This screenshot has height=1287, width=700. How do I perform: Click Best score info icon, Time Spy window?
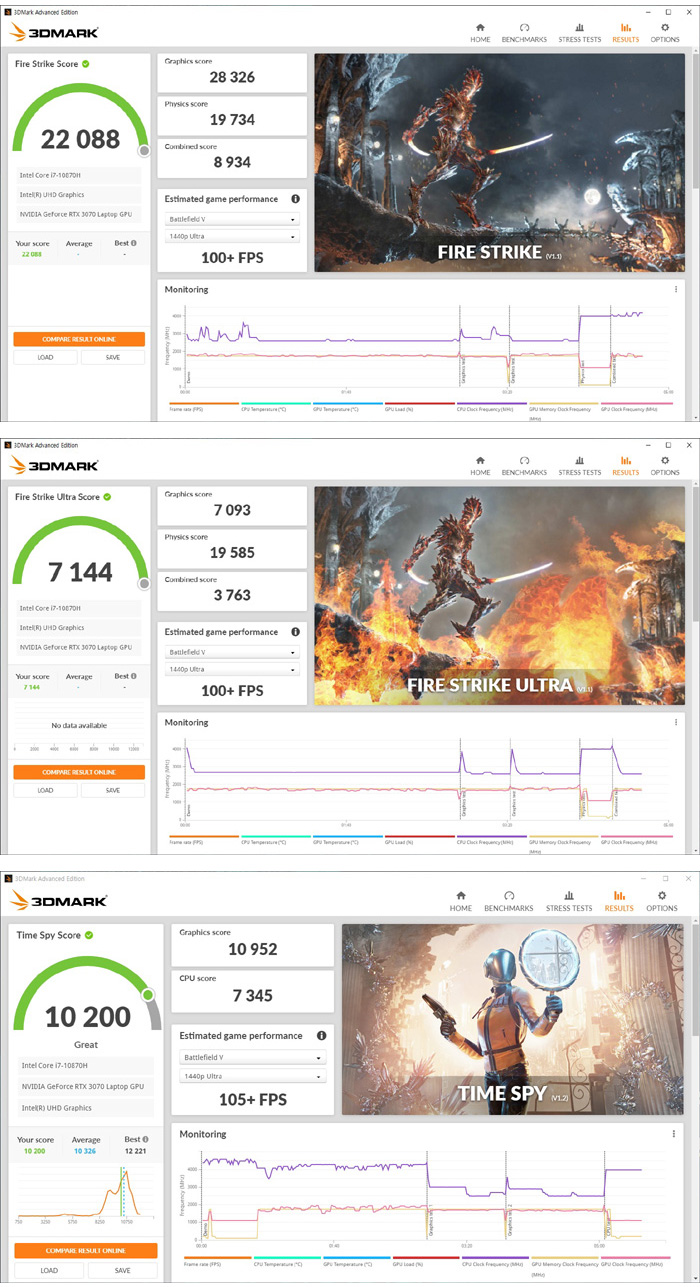tap(144, 1139)
